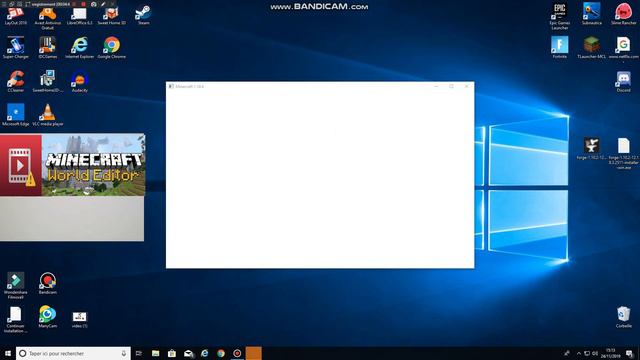Click the microphone icon in search box
Image resolution: width=640 pixels, height=360 pixels.
point(124,353)
